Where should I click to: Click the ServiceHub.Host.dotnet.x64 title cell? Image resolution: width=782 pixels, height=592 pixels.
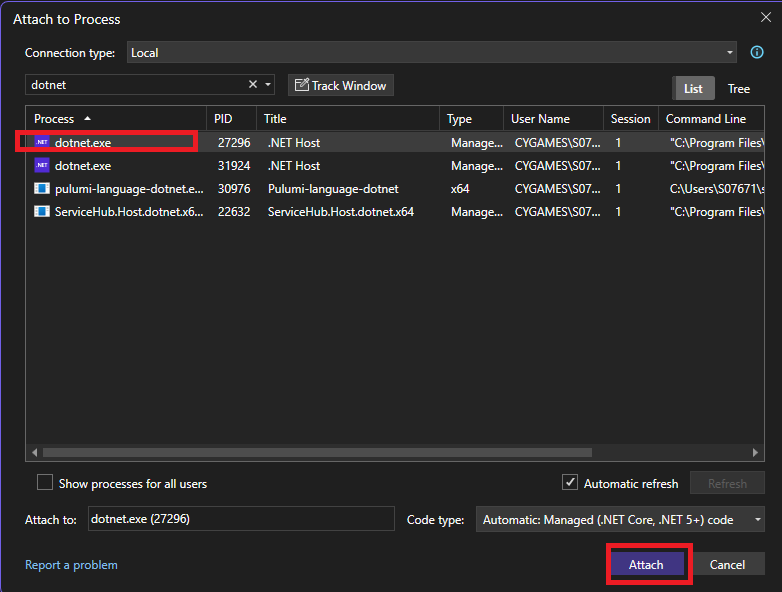341,211
